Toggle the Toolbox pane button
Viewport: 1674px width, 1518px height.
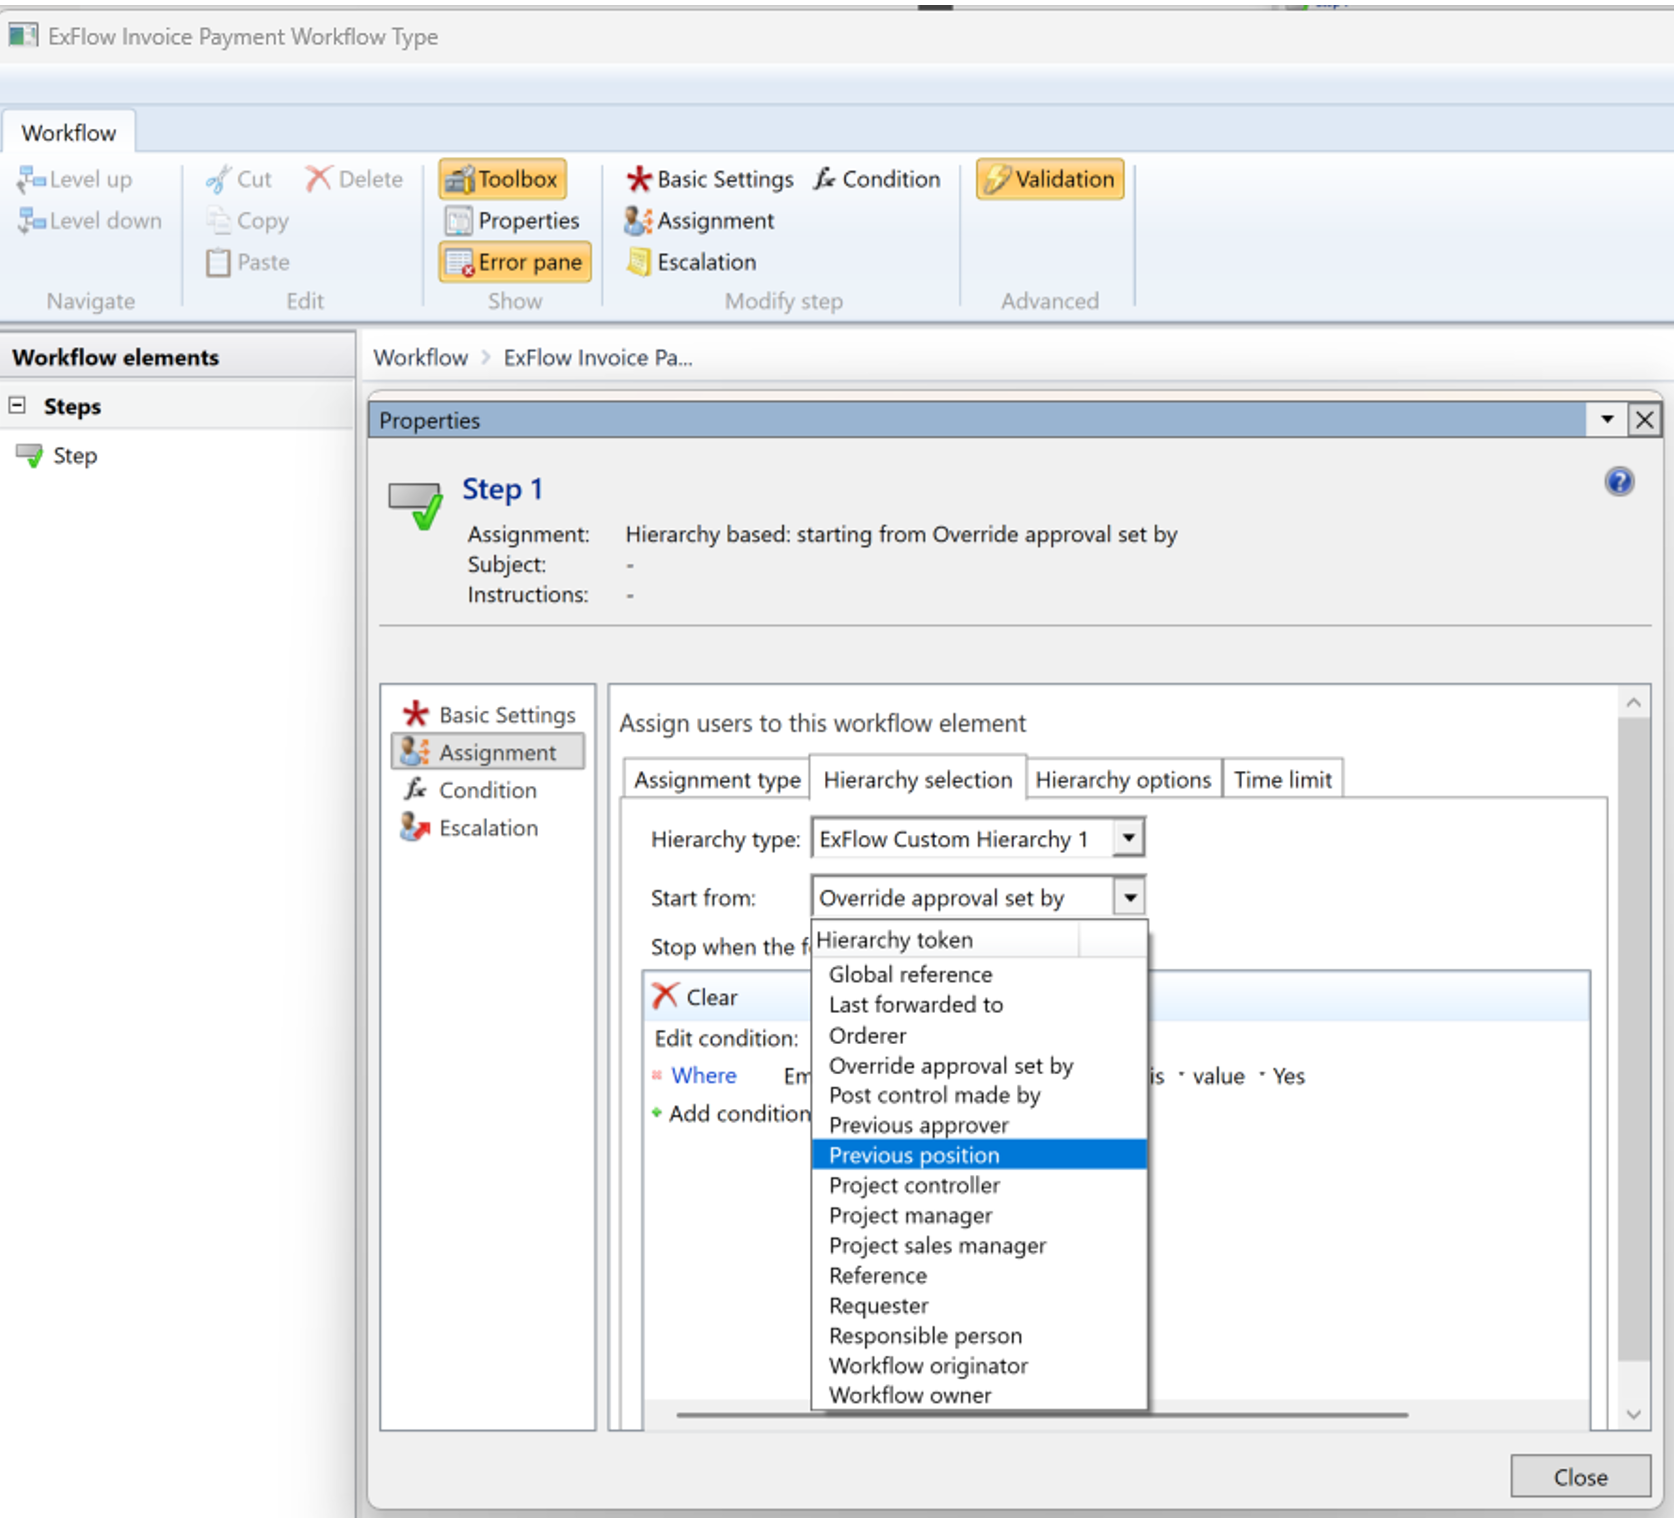(503, 179)
